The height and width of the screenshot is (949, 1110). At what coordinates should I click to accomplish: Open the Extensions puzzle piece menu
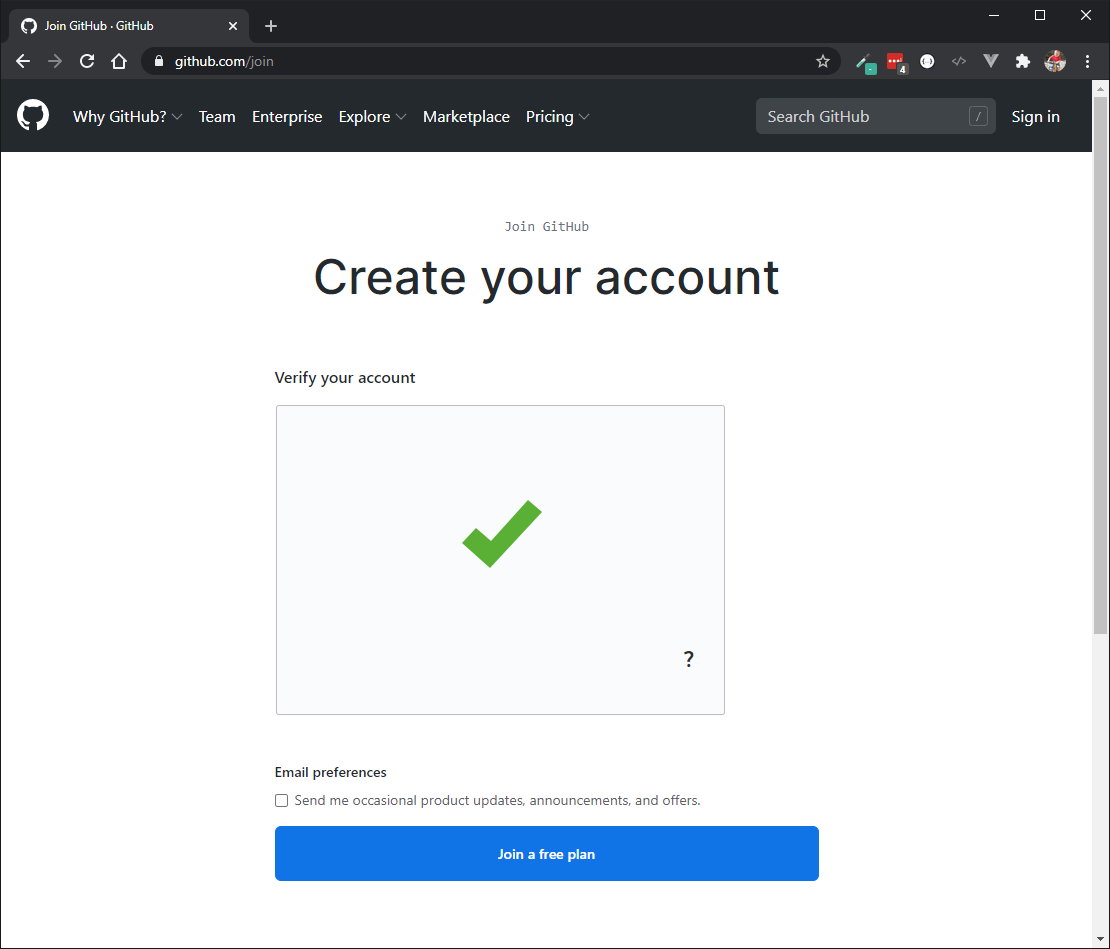[x=1022, y=62]
